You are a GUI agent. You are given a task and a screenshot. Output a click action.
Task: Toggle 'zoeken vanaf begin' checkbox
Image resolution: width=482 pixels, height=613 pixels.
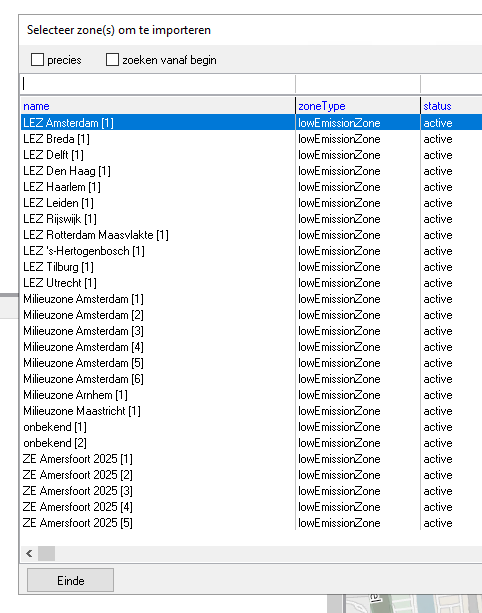click(x=112, y=60)
